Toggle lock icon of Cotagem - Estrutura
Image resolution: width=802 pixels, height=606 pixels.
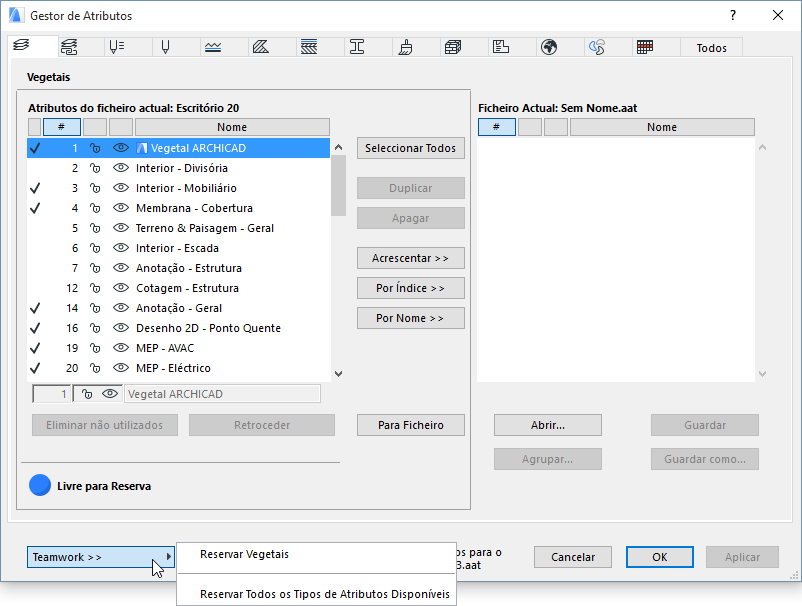click(x=95, y=288)
